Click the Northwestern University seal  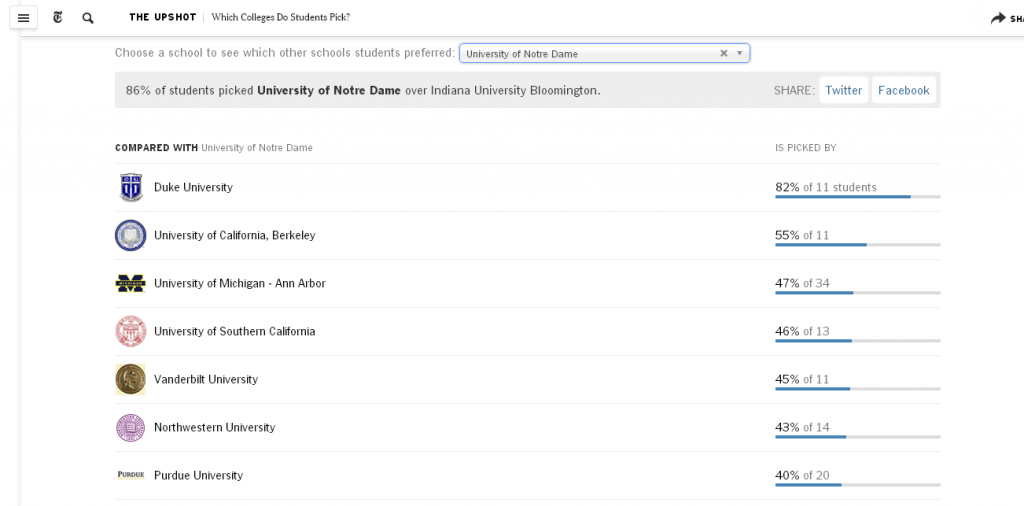point(130,427)
